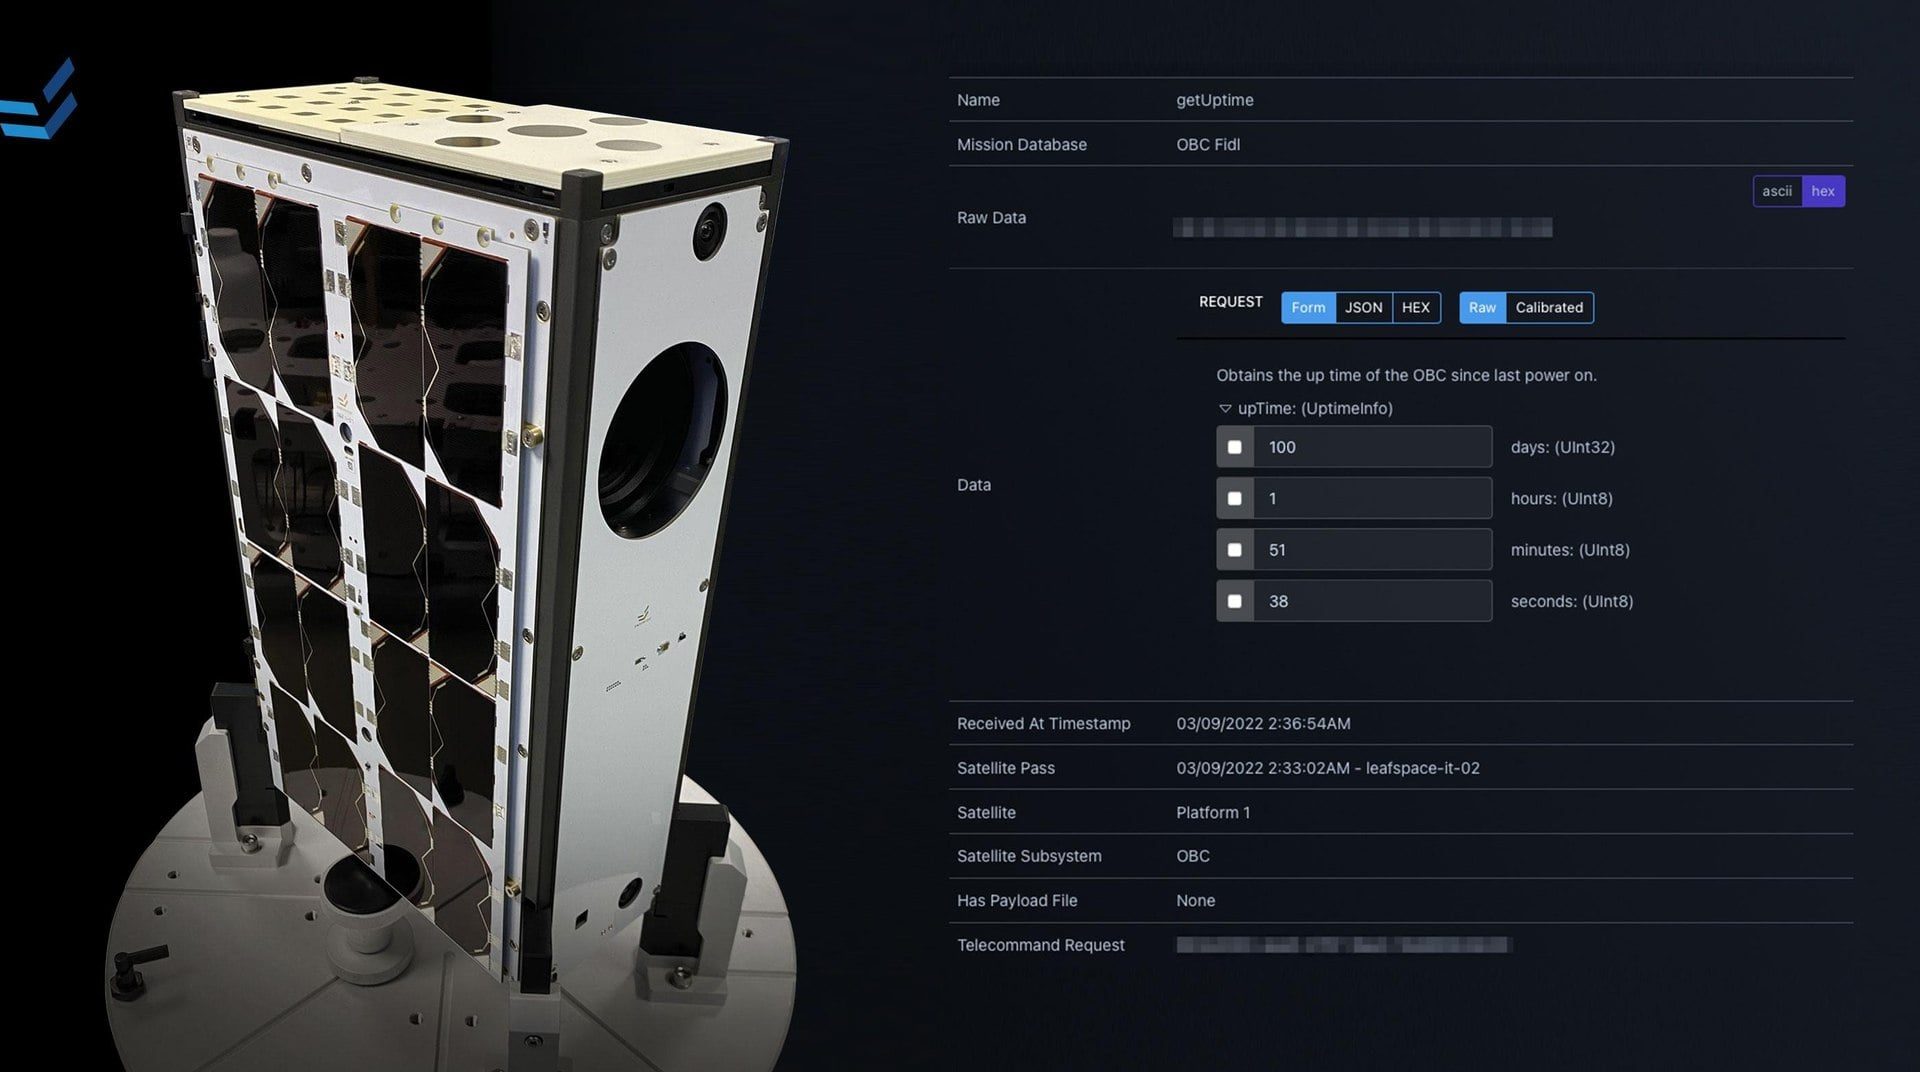Switch Raw Data view to hex

[1823, 191]
